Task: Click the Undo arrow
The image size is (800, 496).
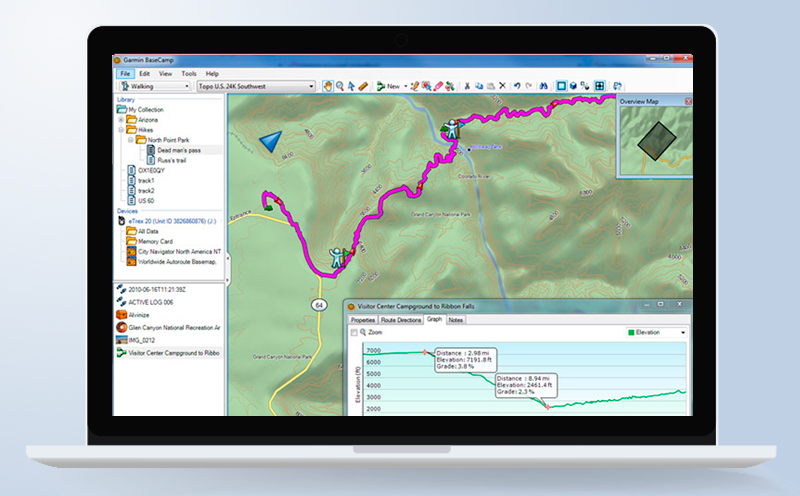Action: click(516, 86)
